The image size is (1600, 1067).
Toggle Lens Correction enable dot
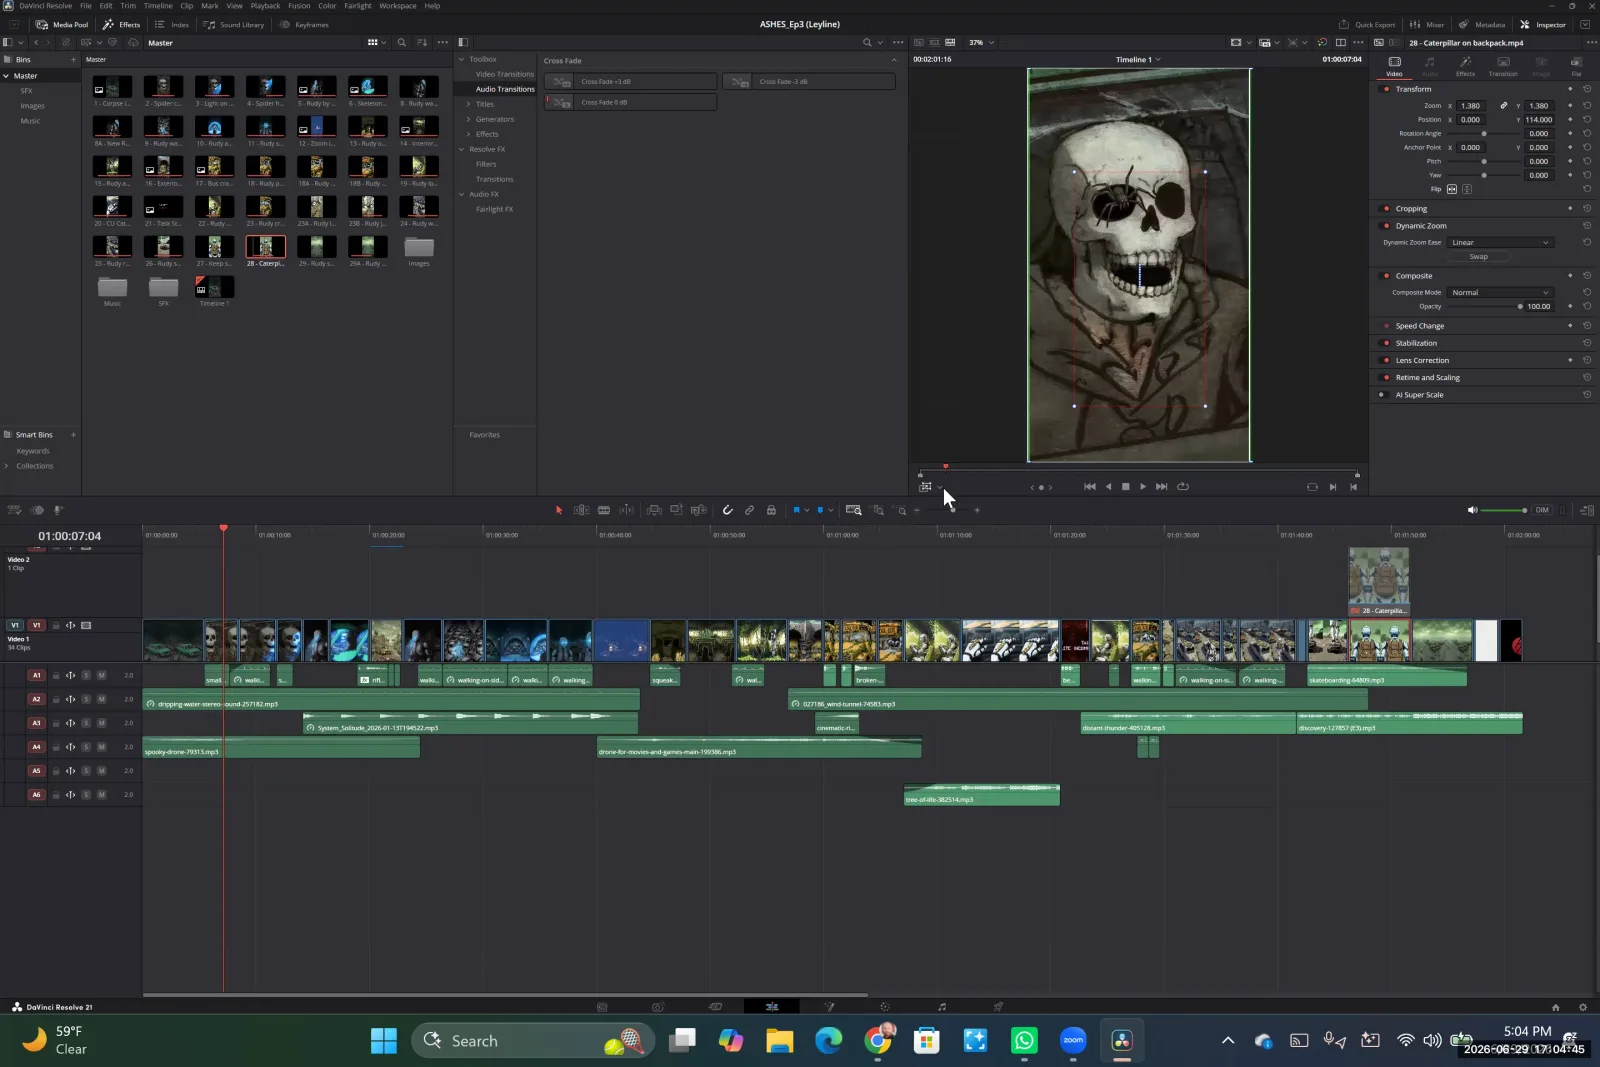coord(1385,360)
